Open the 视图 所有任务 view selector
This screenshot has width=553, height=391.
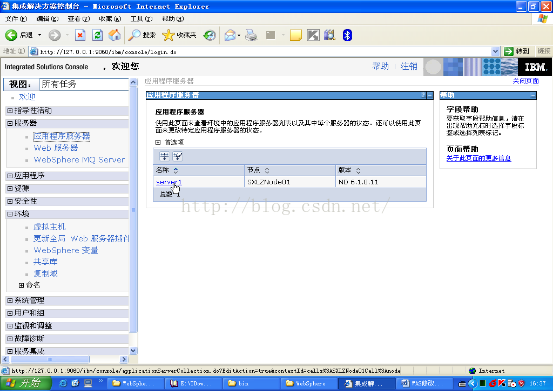[84, 84]
